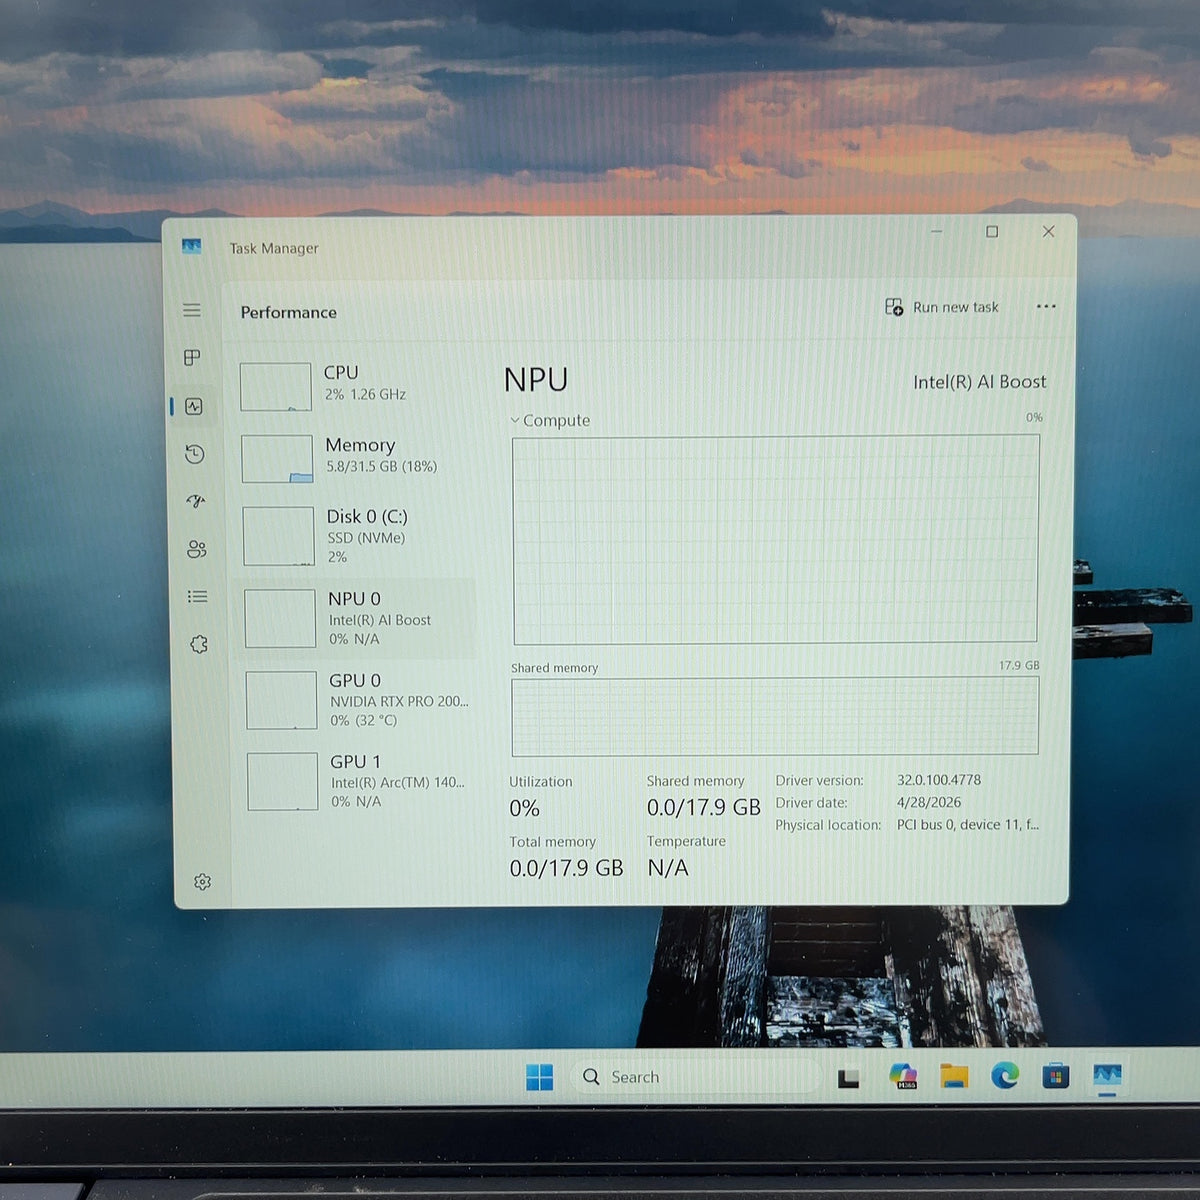
Task: Click the Physical location PCI bus text
Action: coord(967,824)
